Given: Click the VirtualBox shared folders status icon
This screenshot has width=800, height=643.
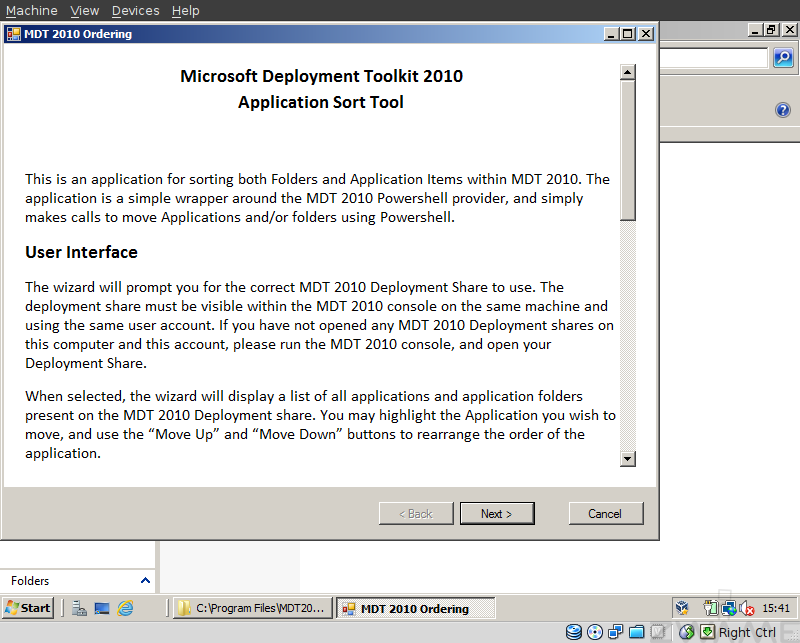Looking at the screenshot, I should click(x=637, y=632).
